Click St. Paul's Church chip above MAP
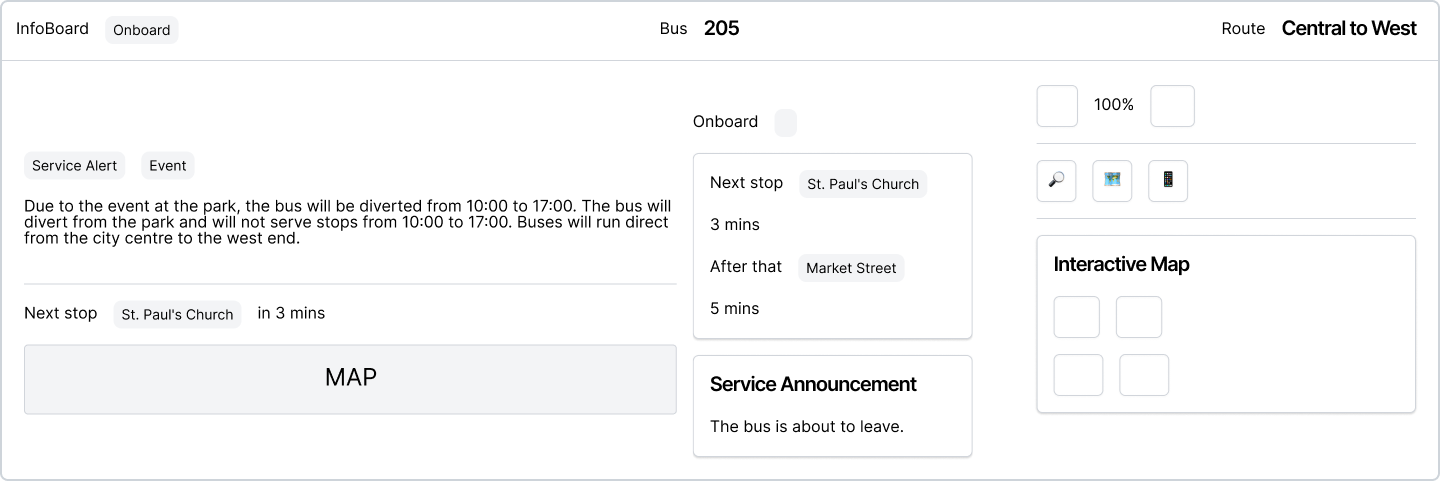The width and height of the screenshot is (1440, 481). 178,314
